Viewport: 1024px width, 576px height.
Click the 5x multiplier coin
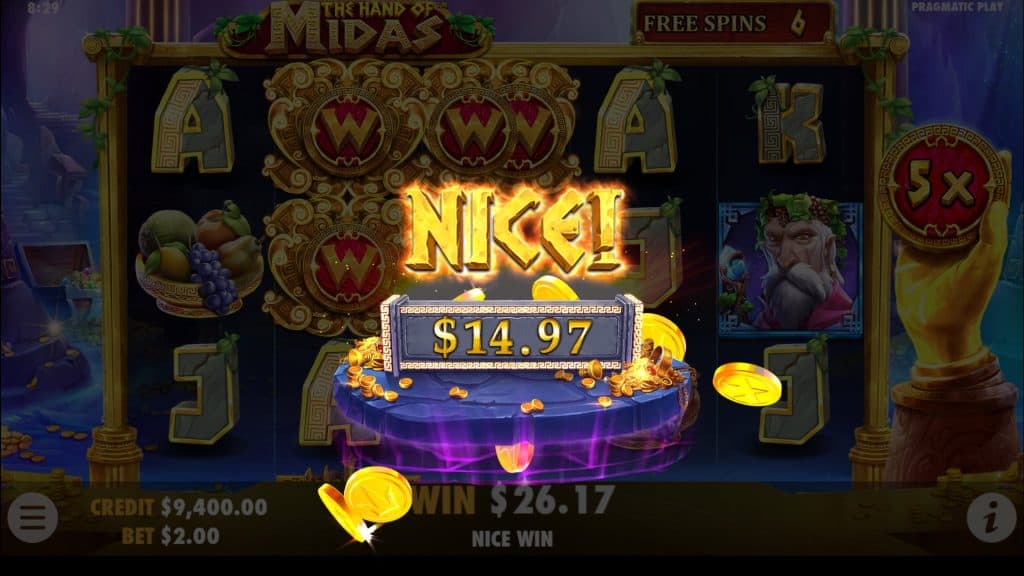tap(942, 184)
